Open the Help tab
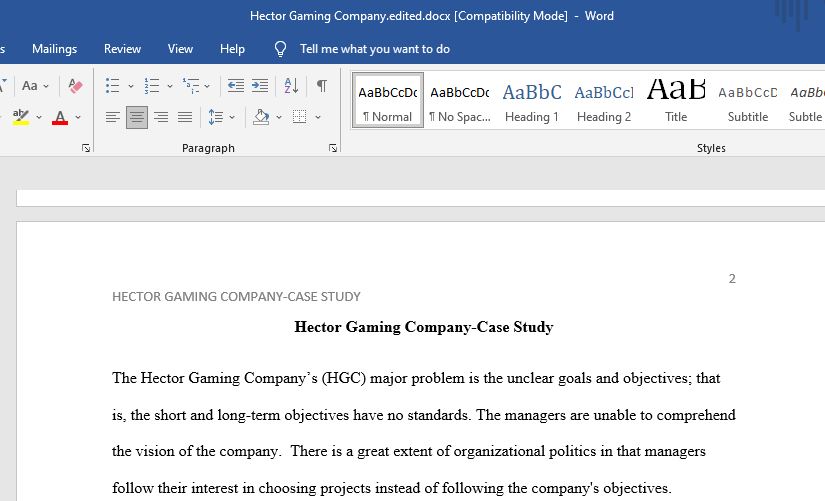This screenshot has height=501, width=825. pos(232,49)
